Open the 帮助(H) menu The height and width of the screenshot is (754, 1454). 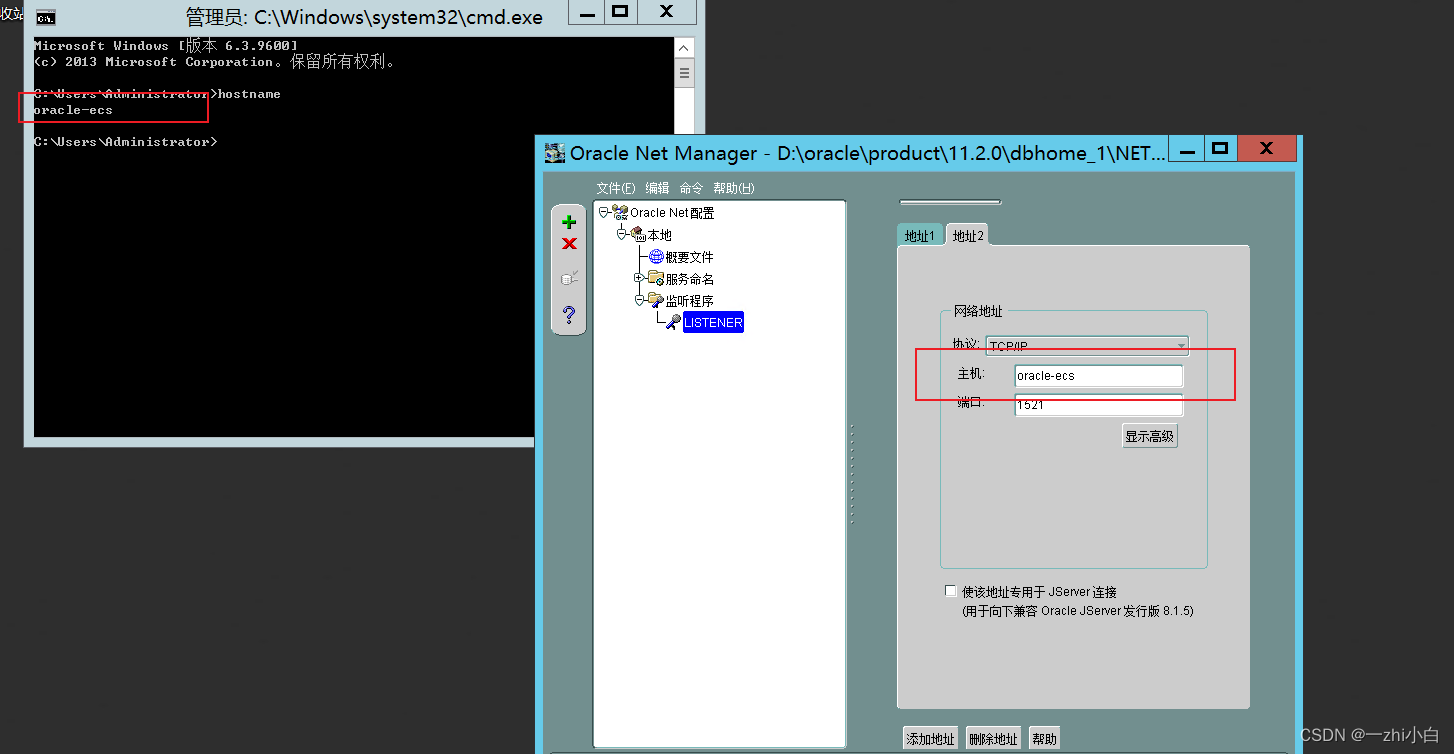coord(734,188)
